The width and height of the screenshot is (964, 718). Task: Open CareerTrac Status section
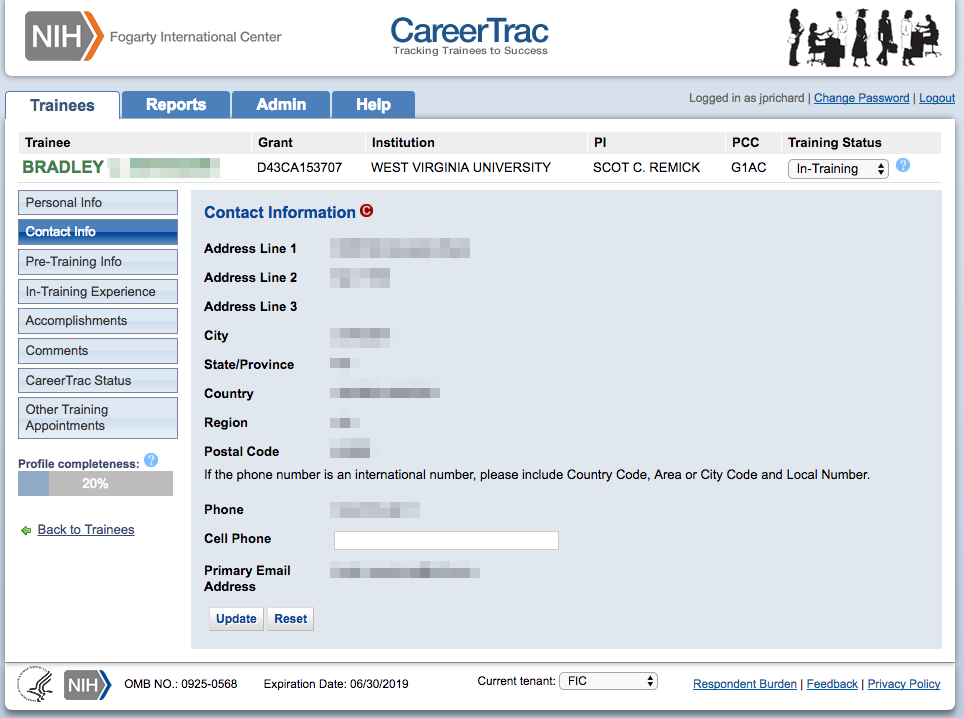98,381
